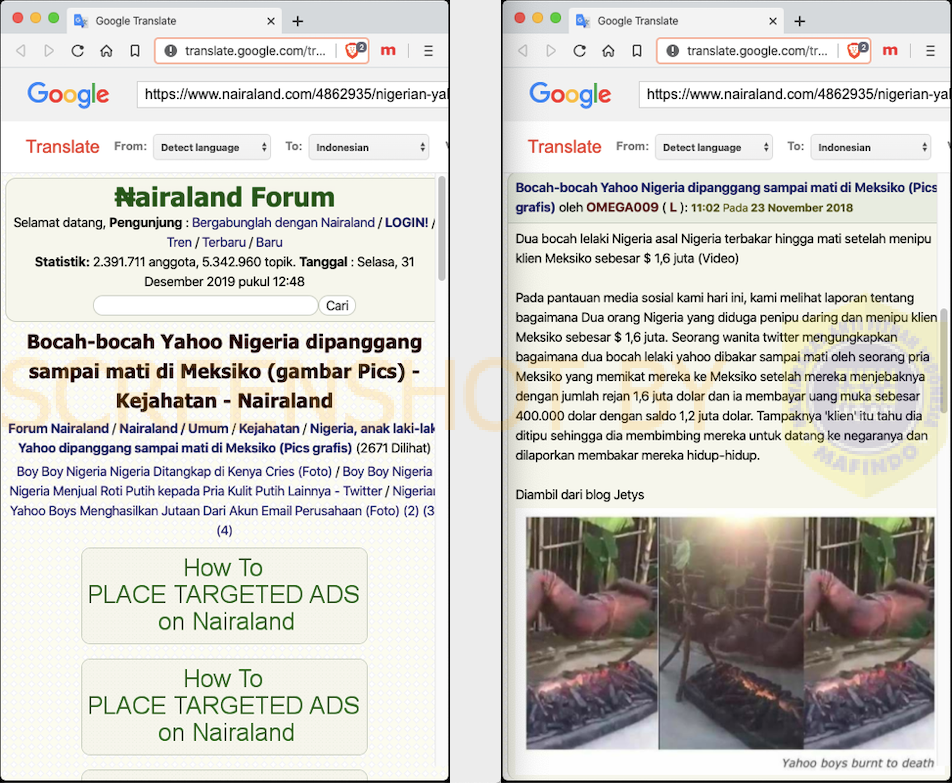Screen dimensions: 952x783
Task: Open Brave shield icon in left window
Action: point(355,51)
